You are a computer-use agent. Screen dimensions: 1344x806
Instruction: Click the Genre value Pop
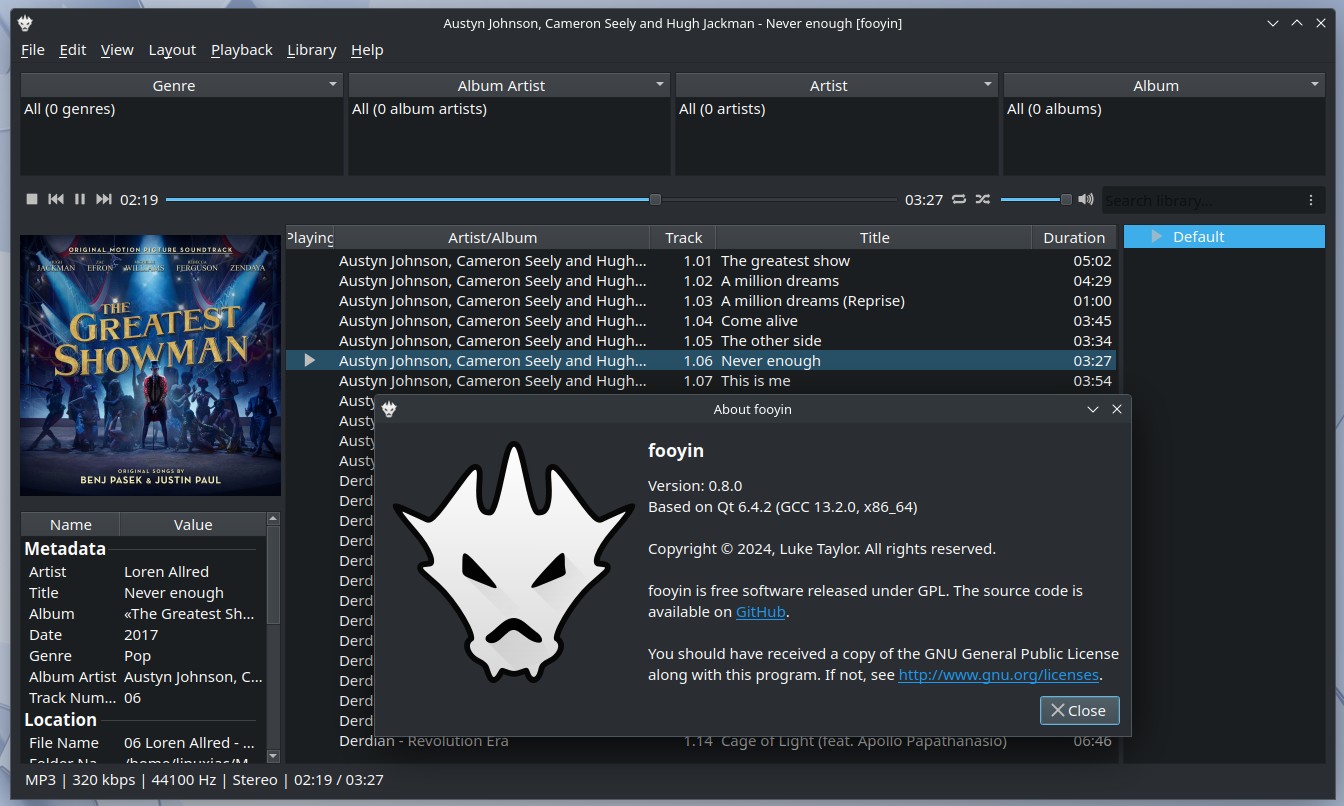(137, 656)
